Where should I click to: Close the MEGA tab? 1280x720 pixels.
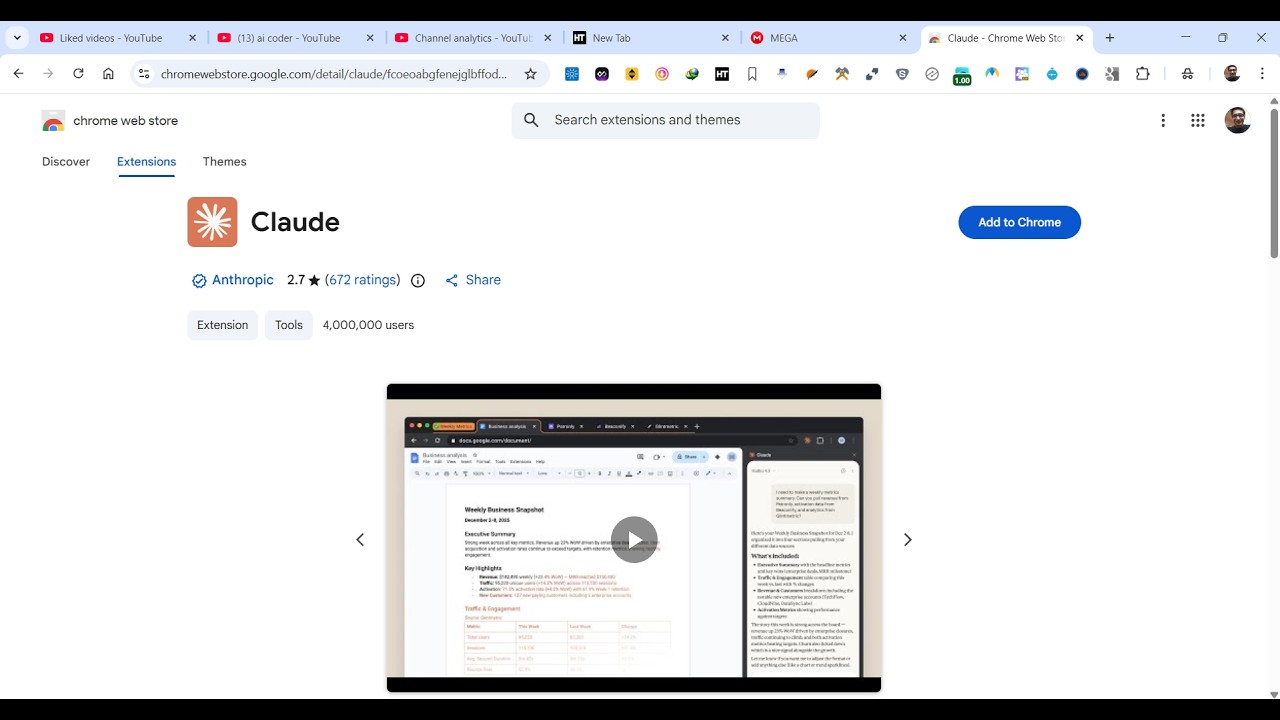pos(903,38)
